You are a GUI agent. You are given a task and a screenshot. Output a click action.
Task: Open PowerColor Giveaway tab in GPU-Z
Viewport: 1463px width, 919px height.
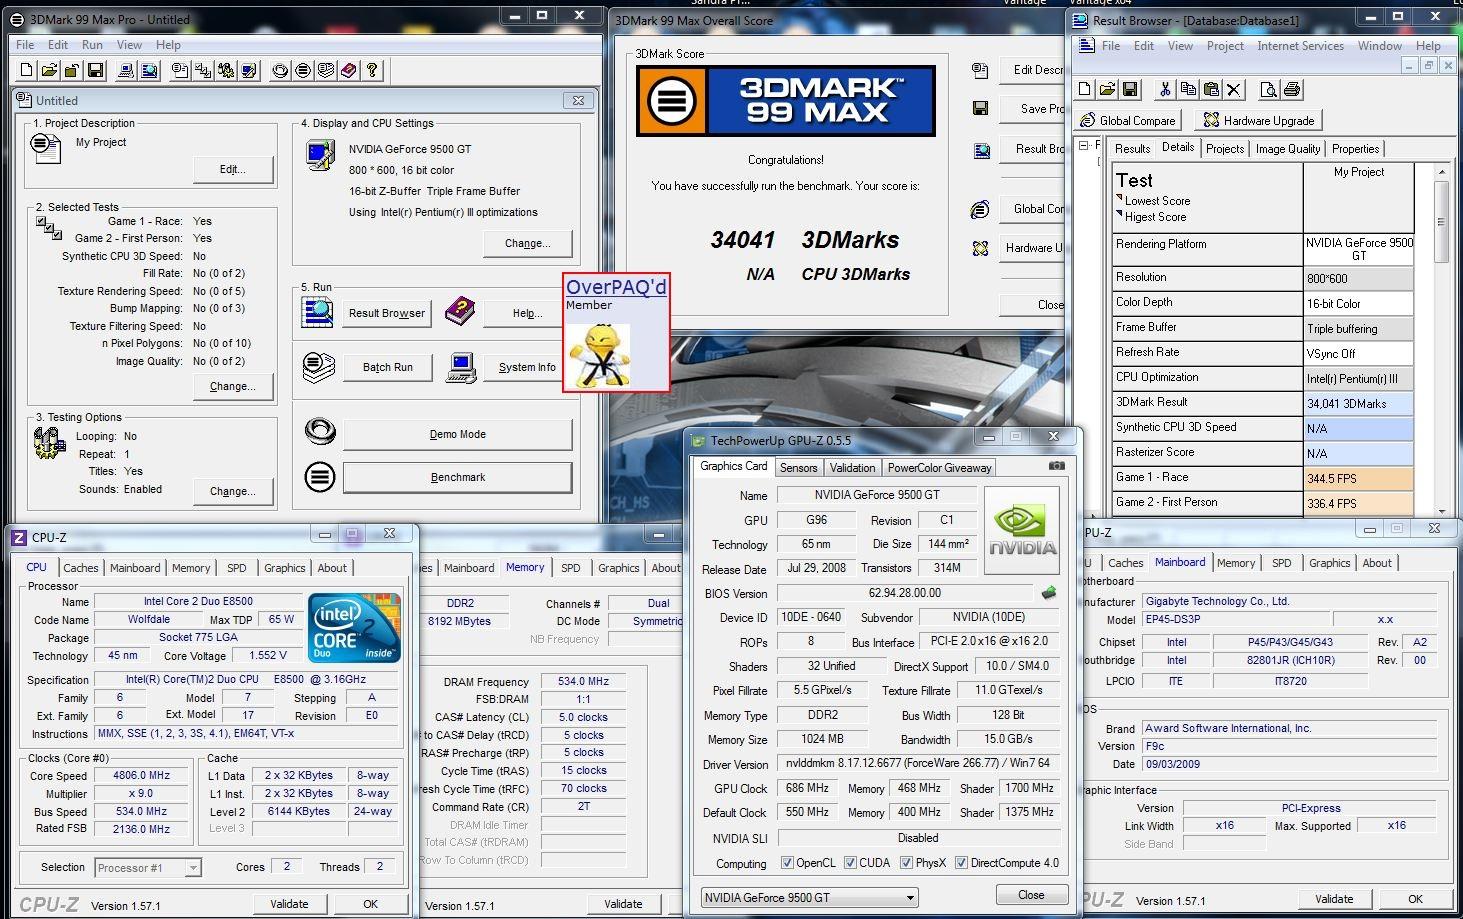939,467
